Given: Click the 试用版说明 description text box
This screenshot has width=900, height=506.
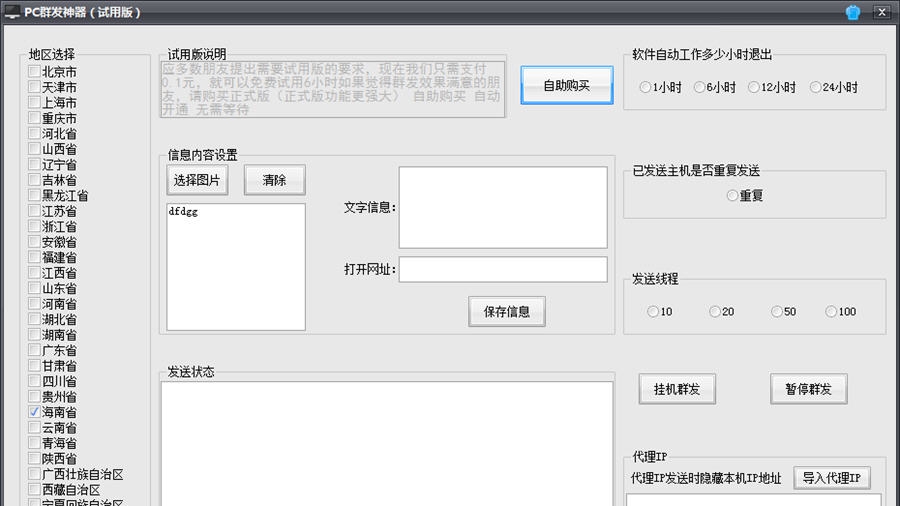Looking at the screenshot, I should coord(332,89).
